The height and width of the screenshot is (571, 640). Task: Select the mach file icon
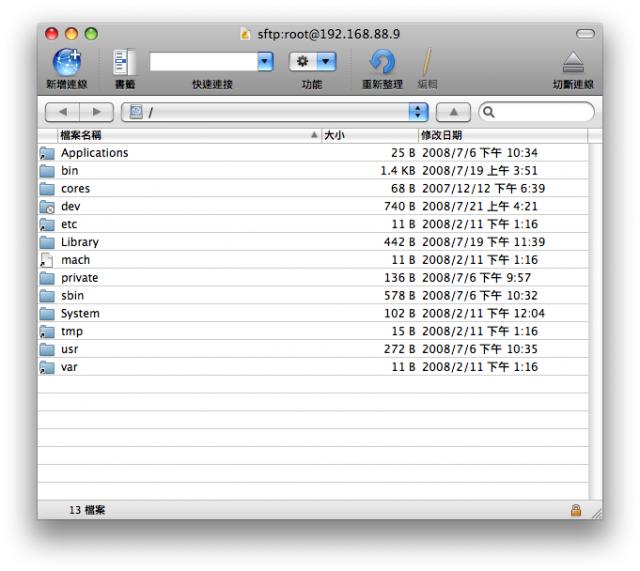(x=46, y=260)
